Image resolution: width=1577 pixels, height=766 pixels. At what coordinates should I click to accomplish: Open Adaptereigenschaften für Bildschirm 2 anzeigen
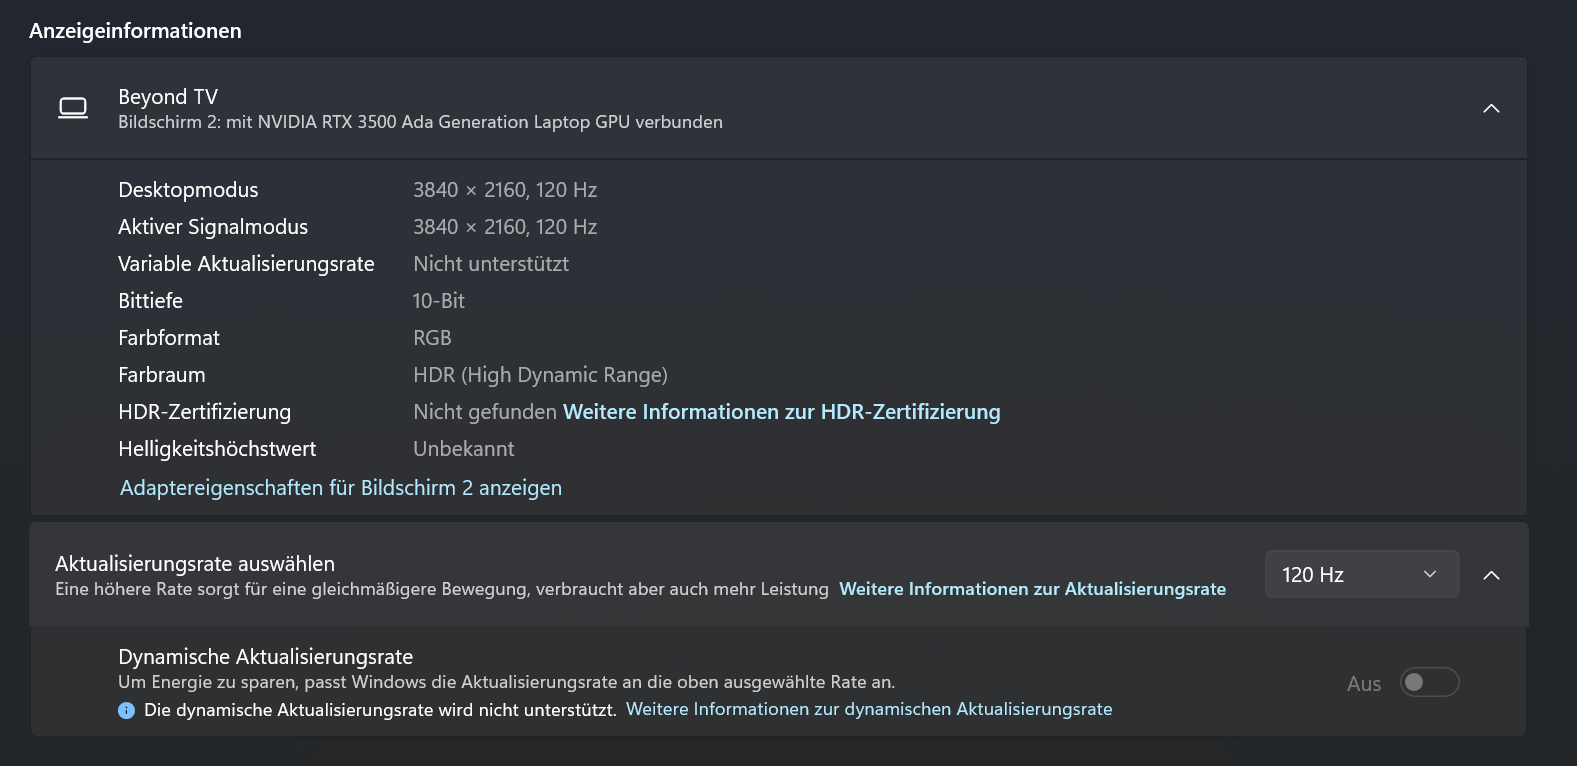tap(340, 488)
